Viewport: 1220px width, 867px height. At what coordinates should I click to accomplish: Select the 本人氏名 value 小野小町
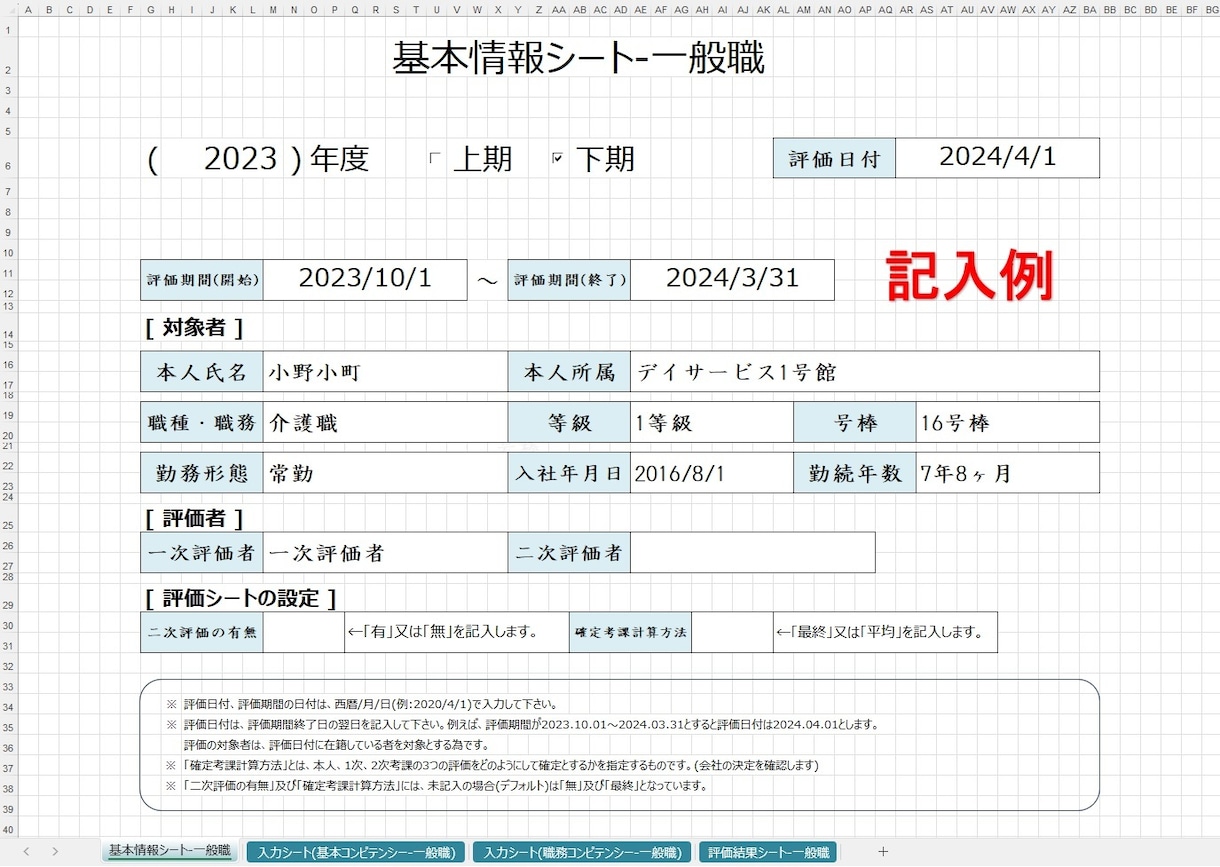click(x=385, y=372)
